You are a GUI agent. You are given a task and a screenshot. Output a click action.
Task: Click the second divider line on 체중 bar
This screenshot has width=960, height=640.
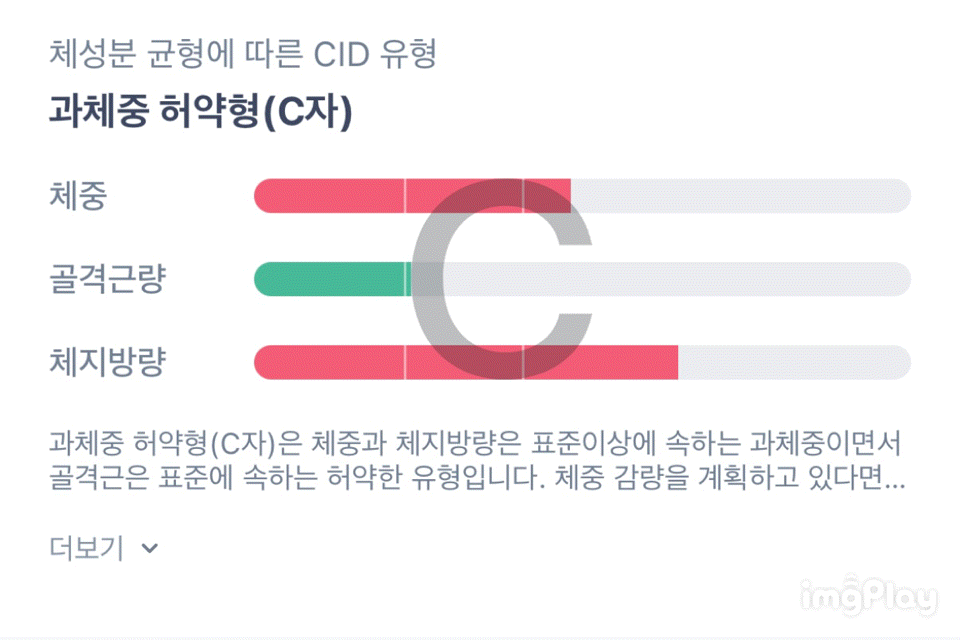pos(523,196)
